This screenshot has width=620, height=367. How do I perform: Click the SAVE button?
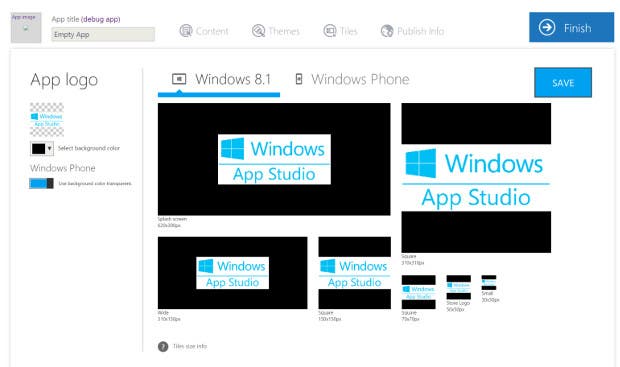[x=563, y=82]
